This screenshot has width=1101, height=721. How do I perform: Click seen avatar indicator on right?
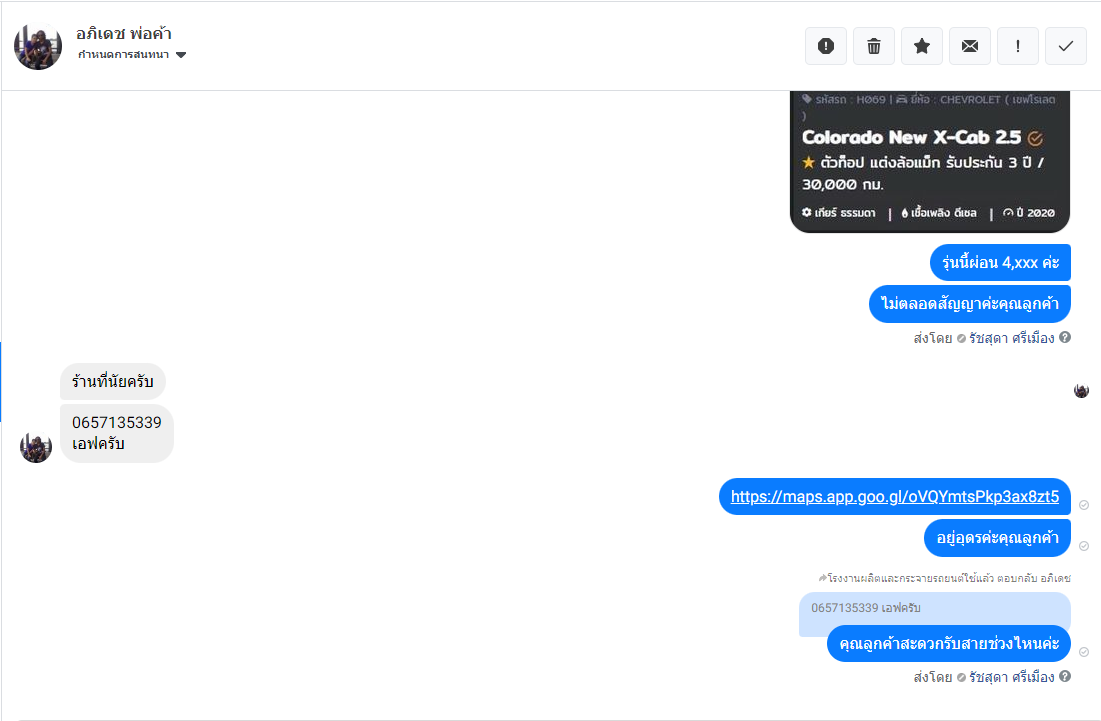click(1081, 390)
